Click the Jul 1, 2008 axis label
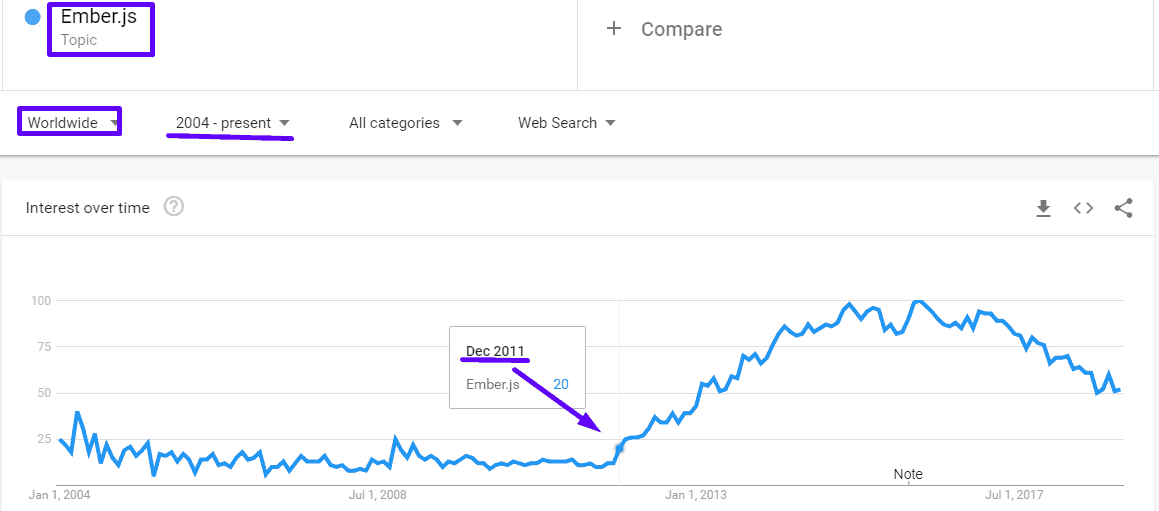Image resolution: width=1159 pixels, height=511 pixels. pos(377,494)
